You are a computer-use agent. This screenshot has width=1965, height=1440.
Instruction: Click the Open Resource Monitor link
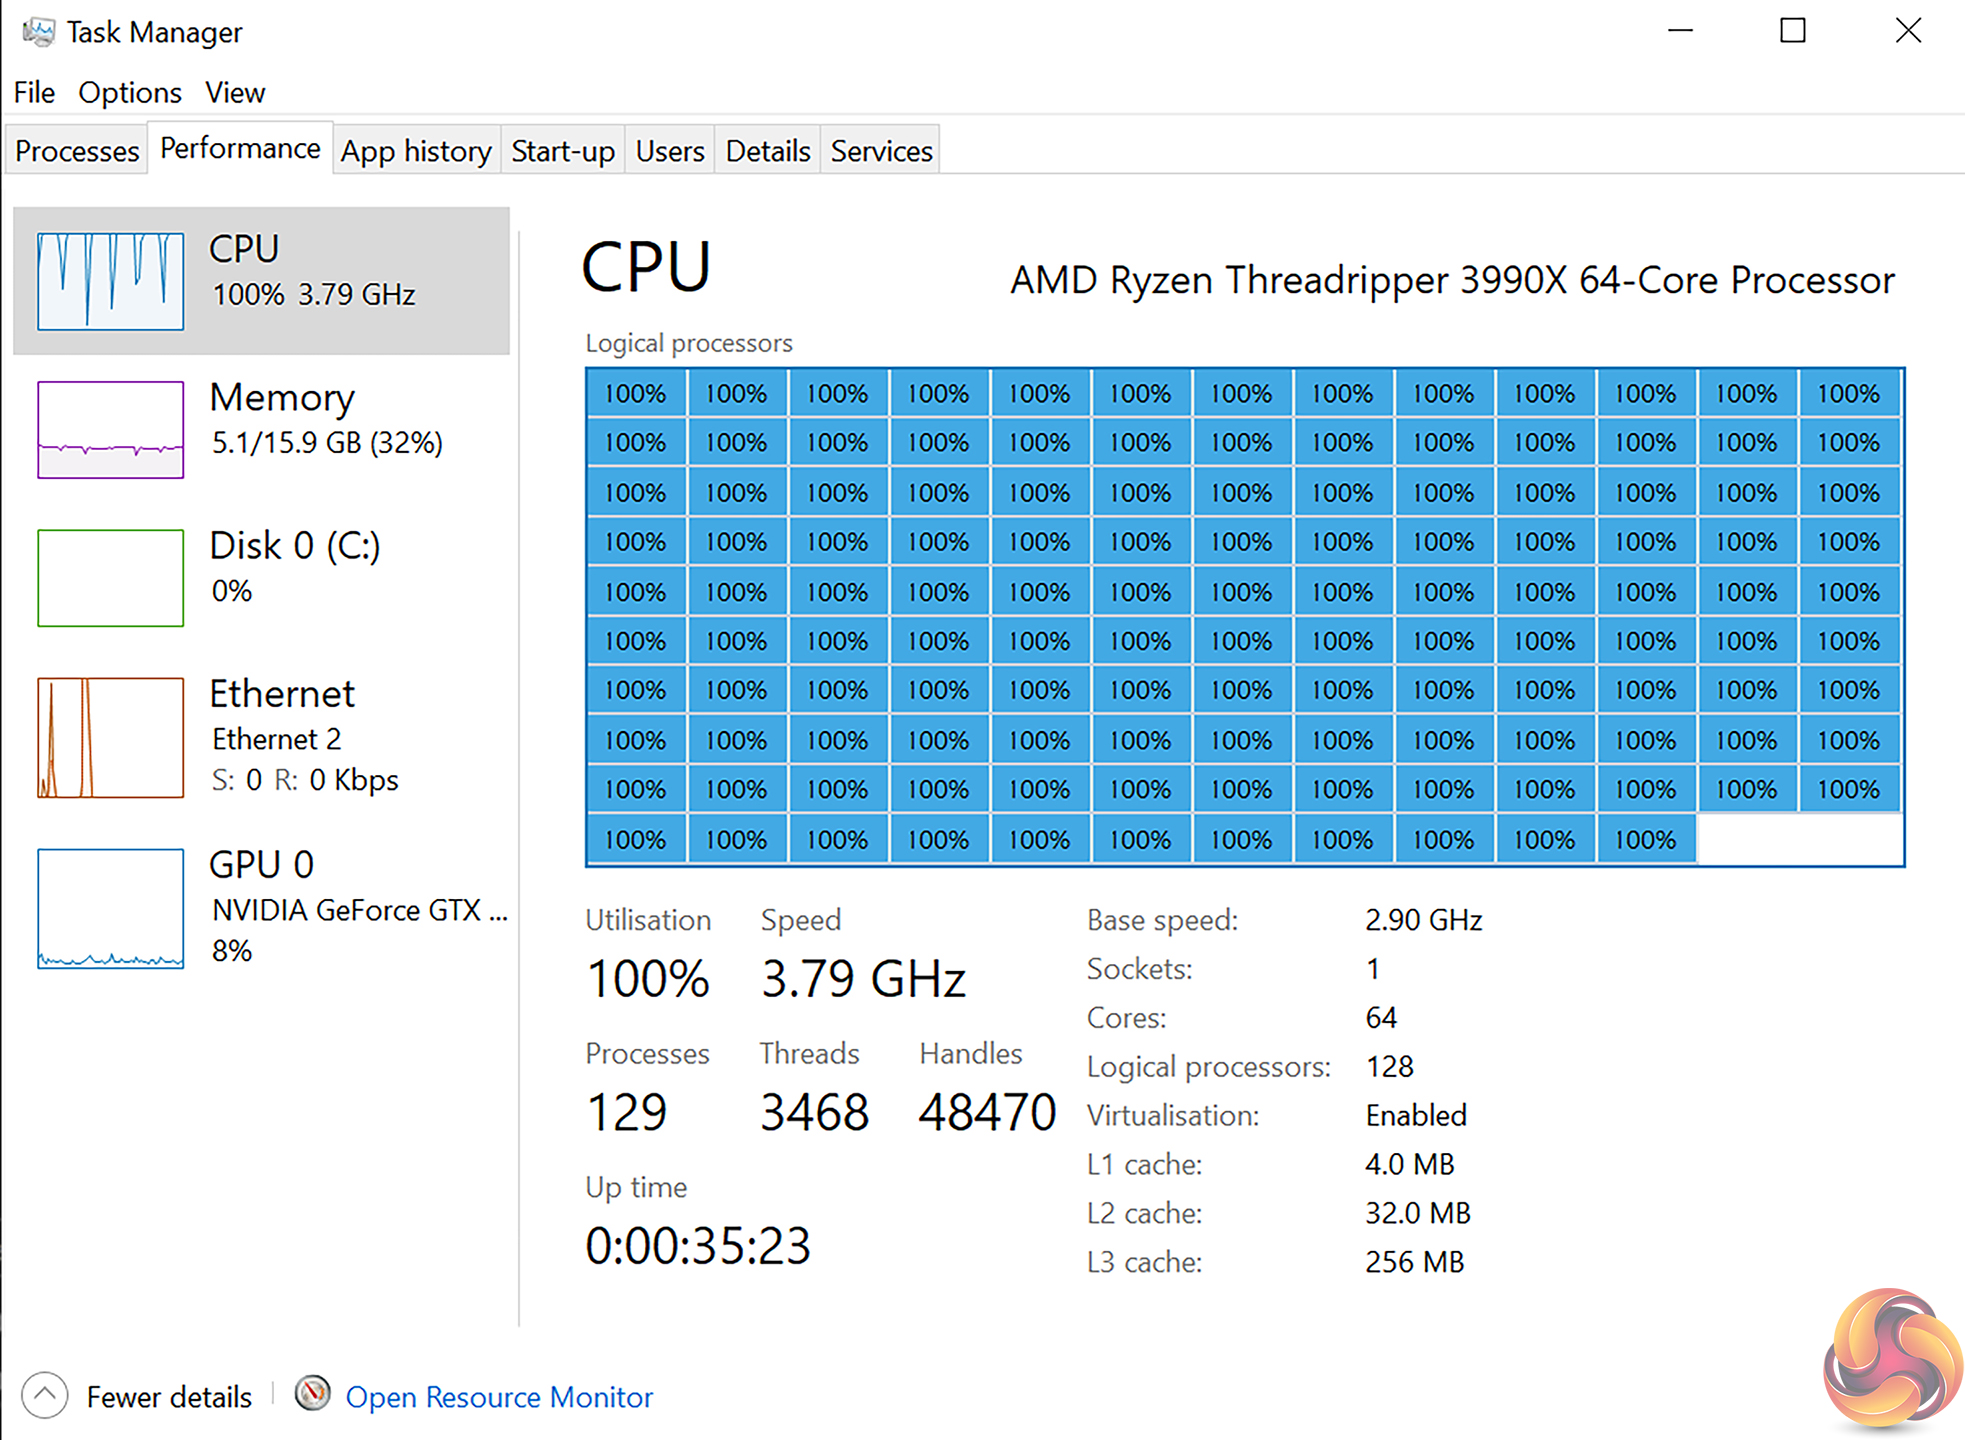[499, 1397]
